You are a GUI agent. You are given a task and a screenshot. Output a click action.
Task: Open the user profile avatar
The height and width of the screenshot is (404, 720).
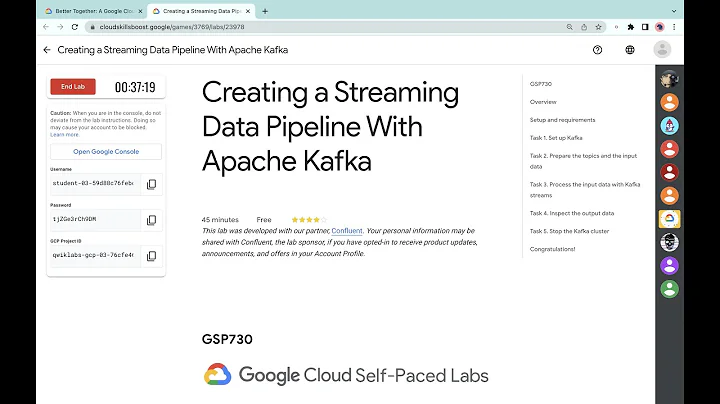(x=662, y=50)
